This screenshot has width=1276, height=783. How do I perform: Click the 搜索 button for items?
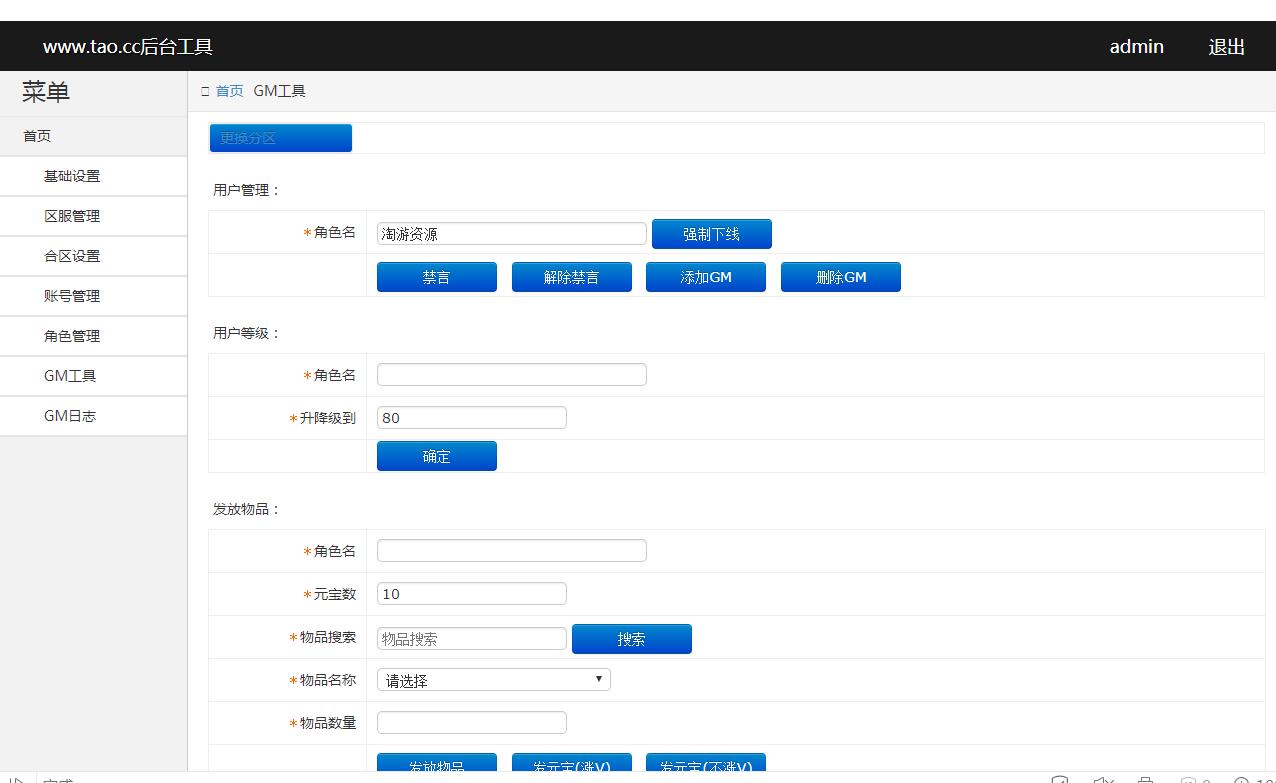pos(631,639)
